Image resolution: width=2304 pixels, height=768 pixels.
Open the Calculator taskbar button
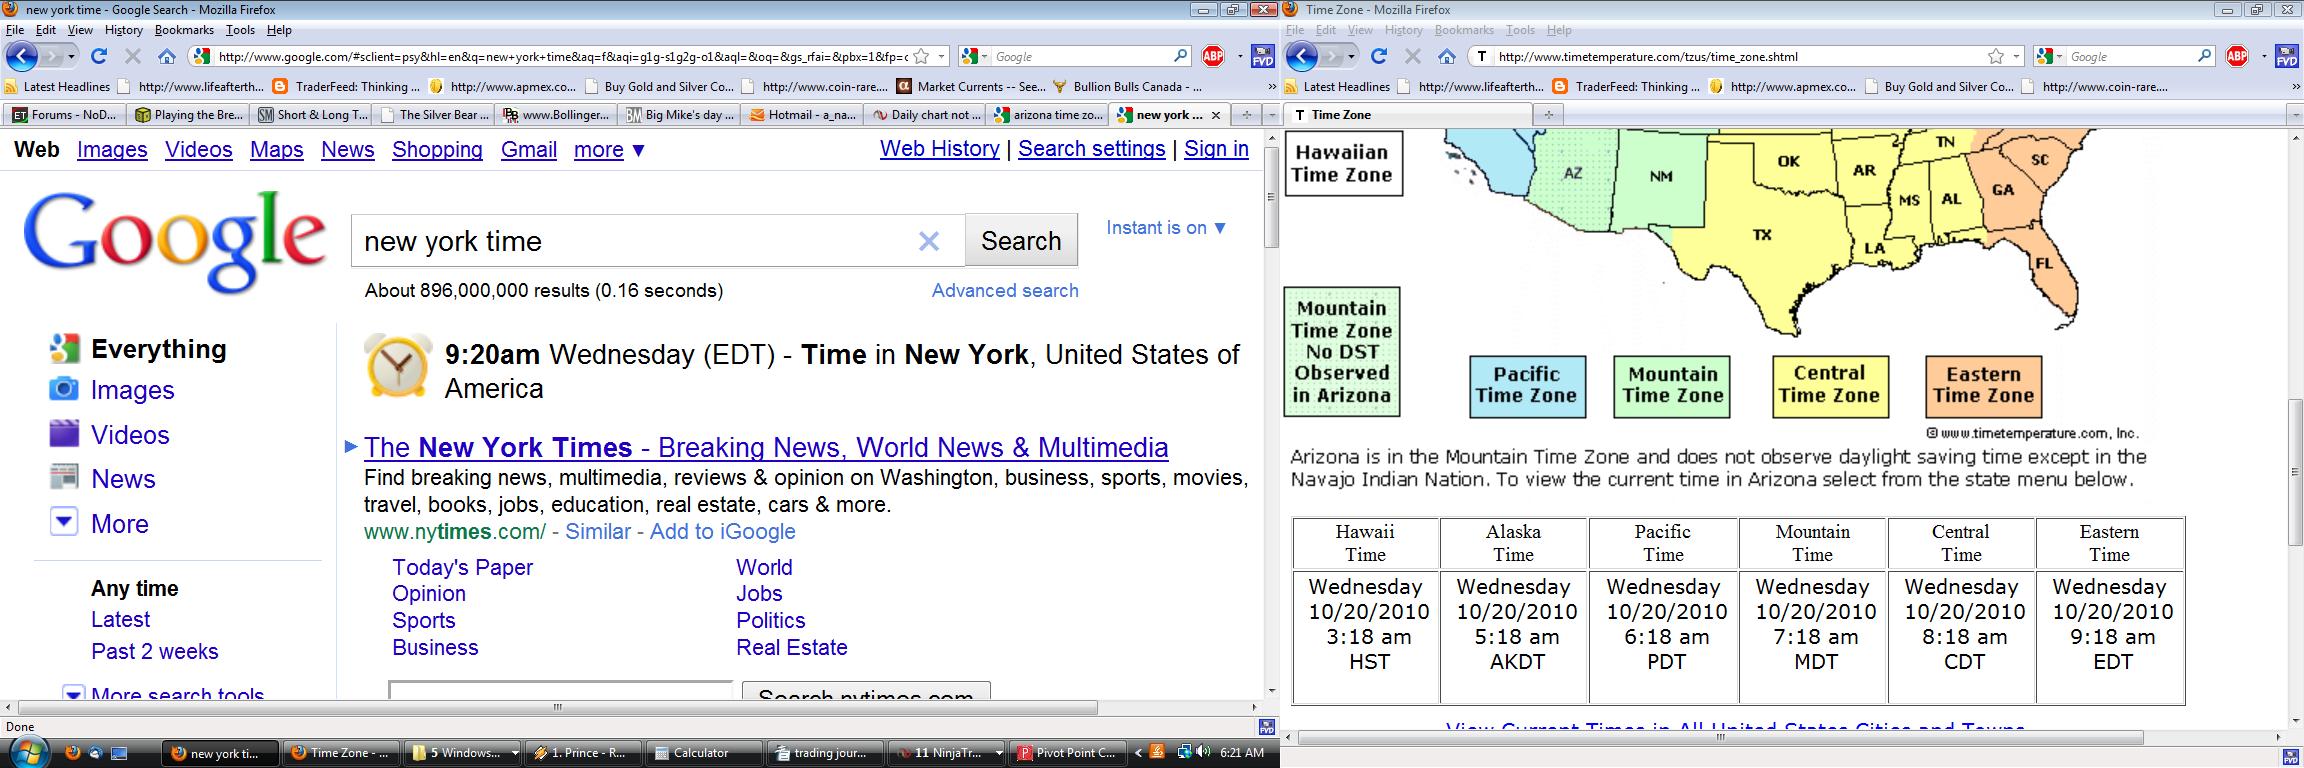click(x=702, y=753)
